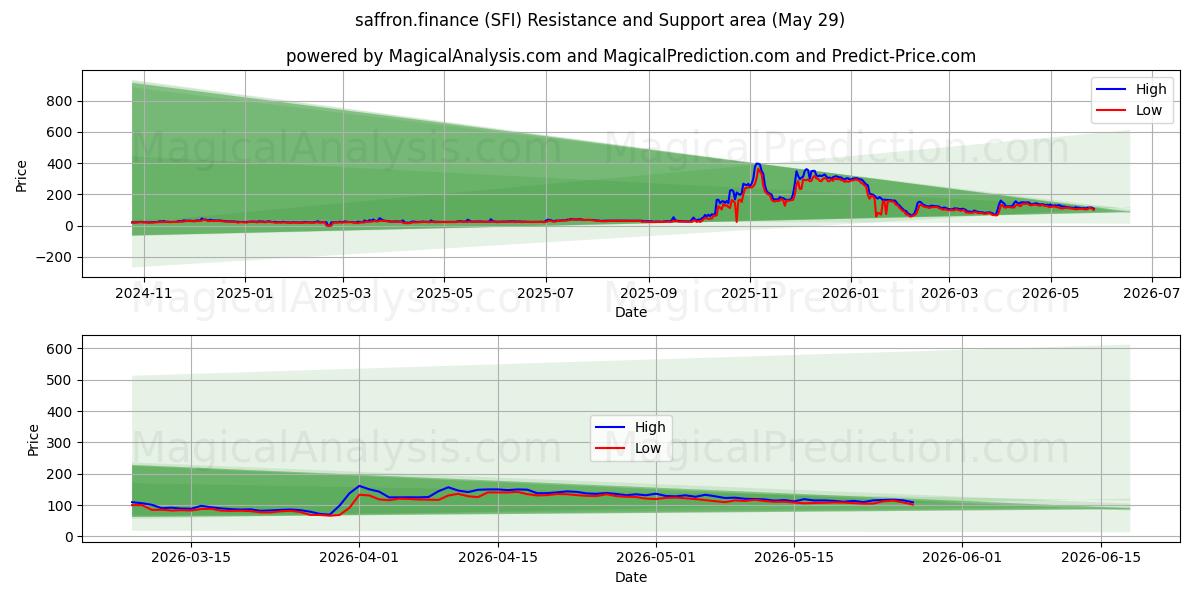1200x600 pixels.
Task: Select the 2025-09 date tick label
Action: tap(649, 294)
